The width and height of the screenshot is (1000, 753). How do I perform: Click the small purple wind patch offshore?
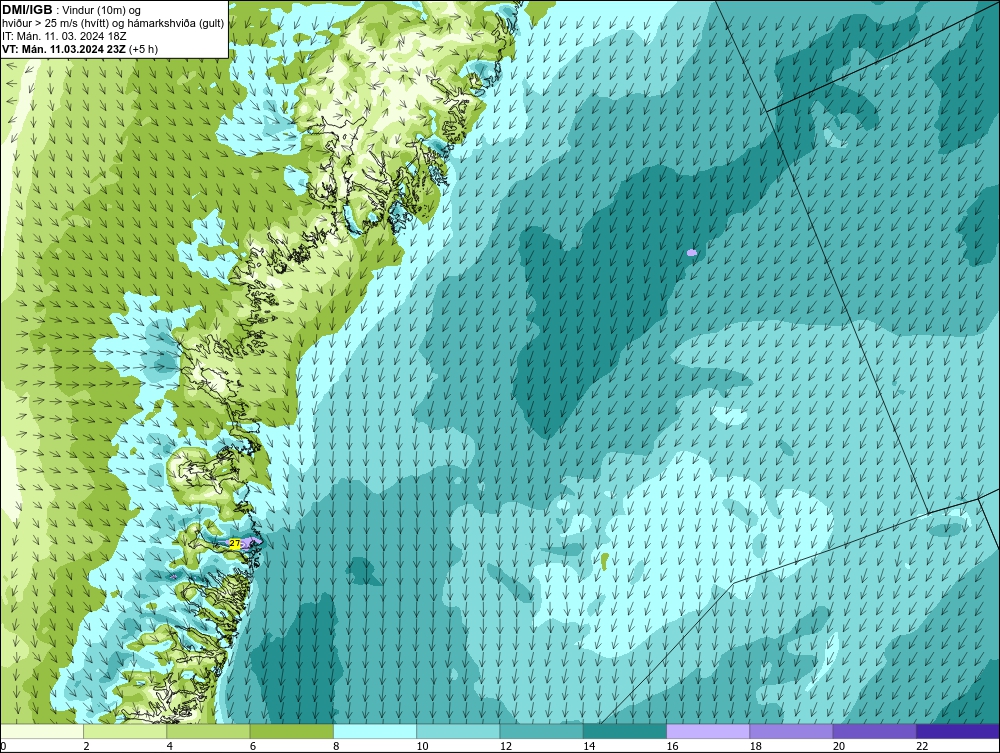click(x=692, y=253)
